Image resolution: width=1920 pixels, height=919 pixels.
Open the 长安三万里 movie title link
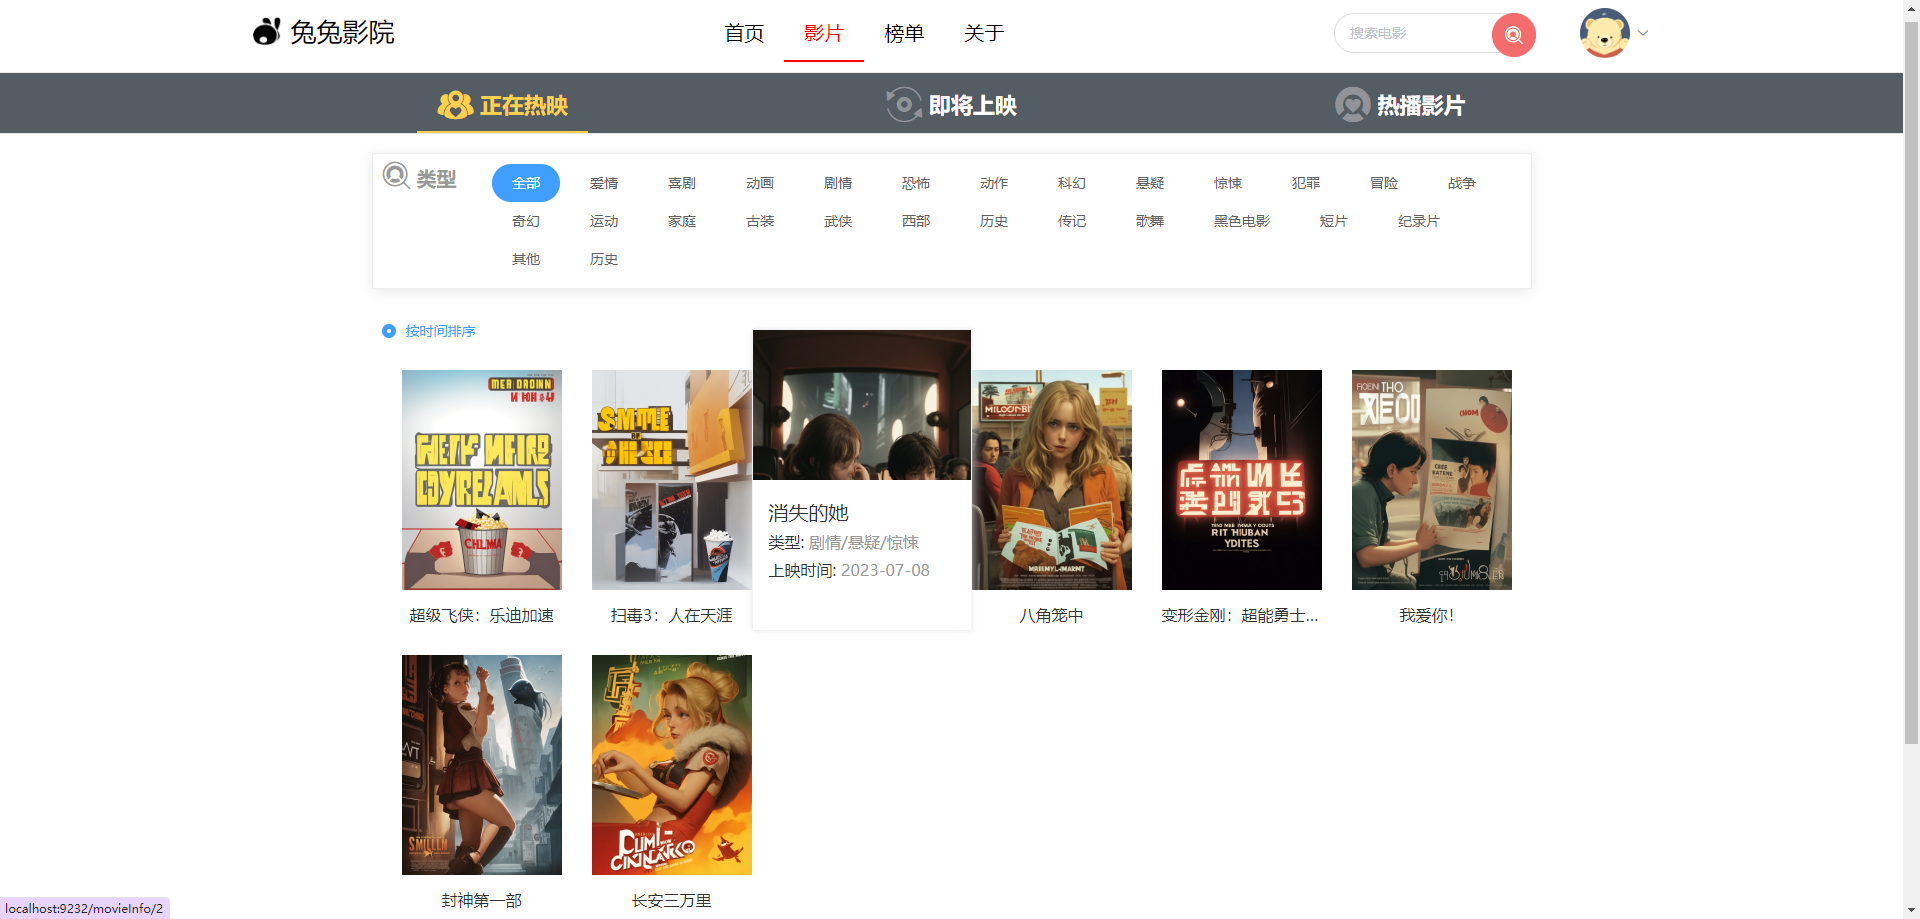coord(671,900)
